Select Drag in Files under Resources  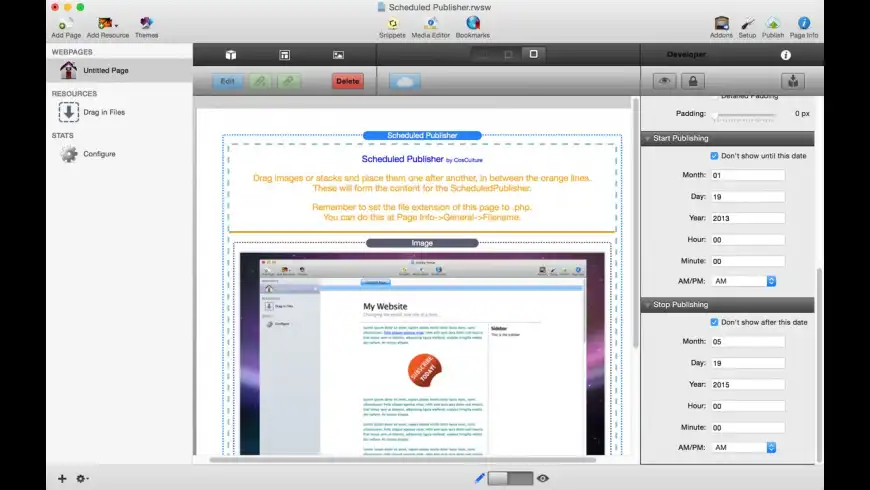119,112
